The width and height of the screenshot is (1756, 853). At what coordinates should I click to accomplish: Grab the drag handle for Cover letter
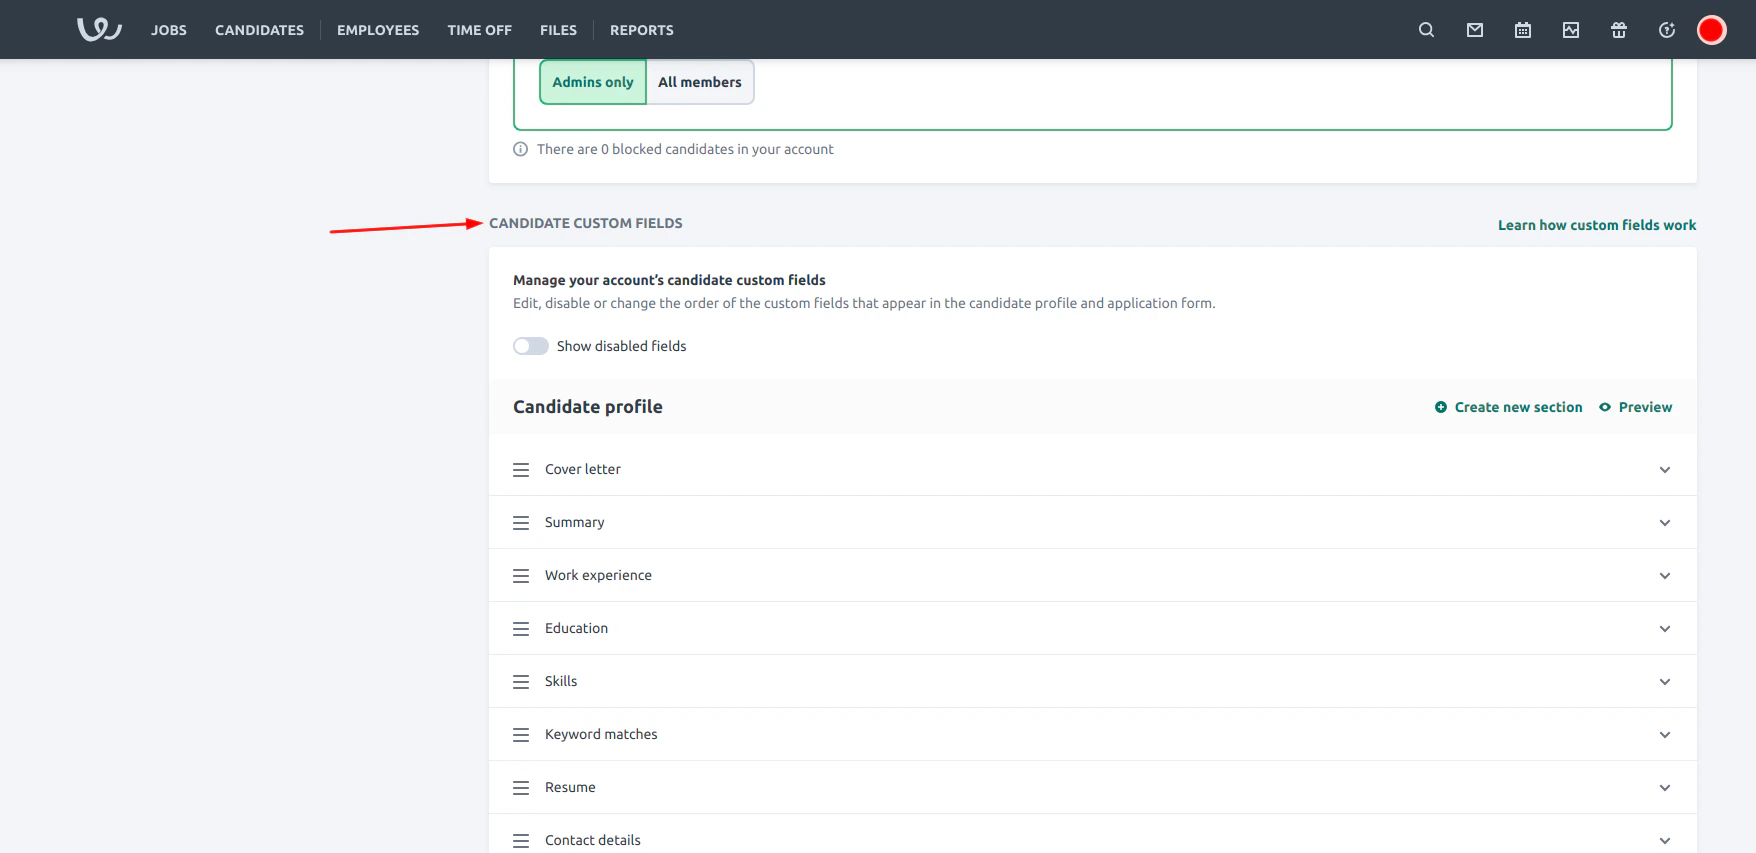pos(521,470)
